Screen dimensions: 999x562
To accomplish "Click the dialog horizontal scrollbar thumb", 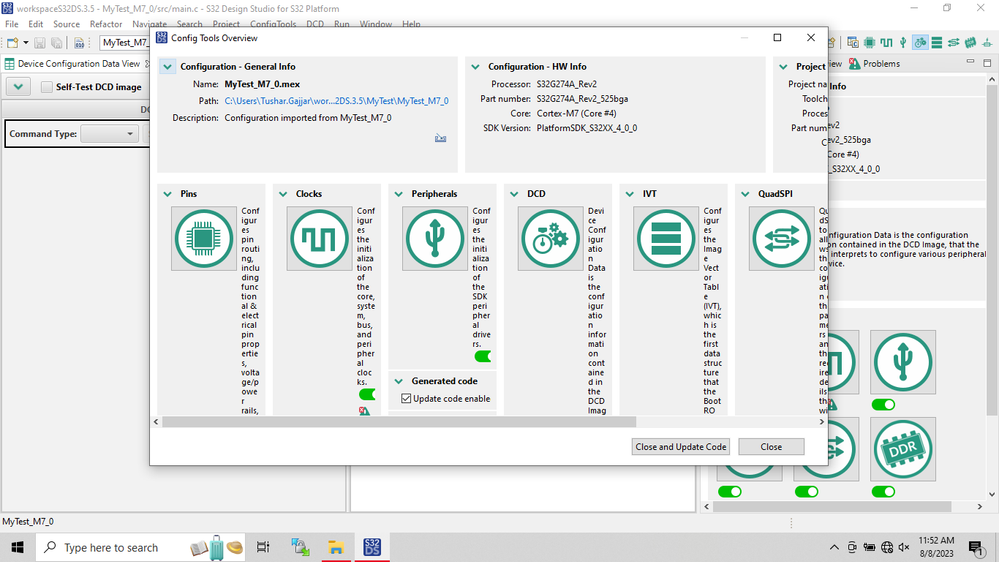I will point(399,422).
